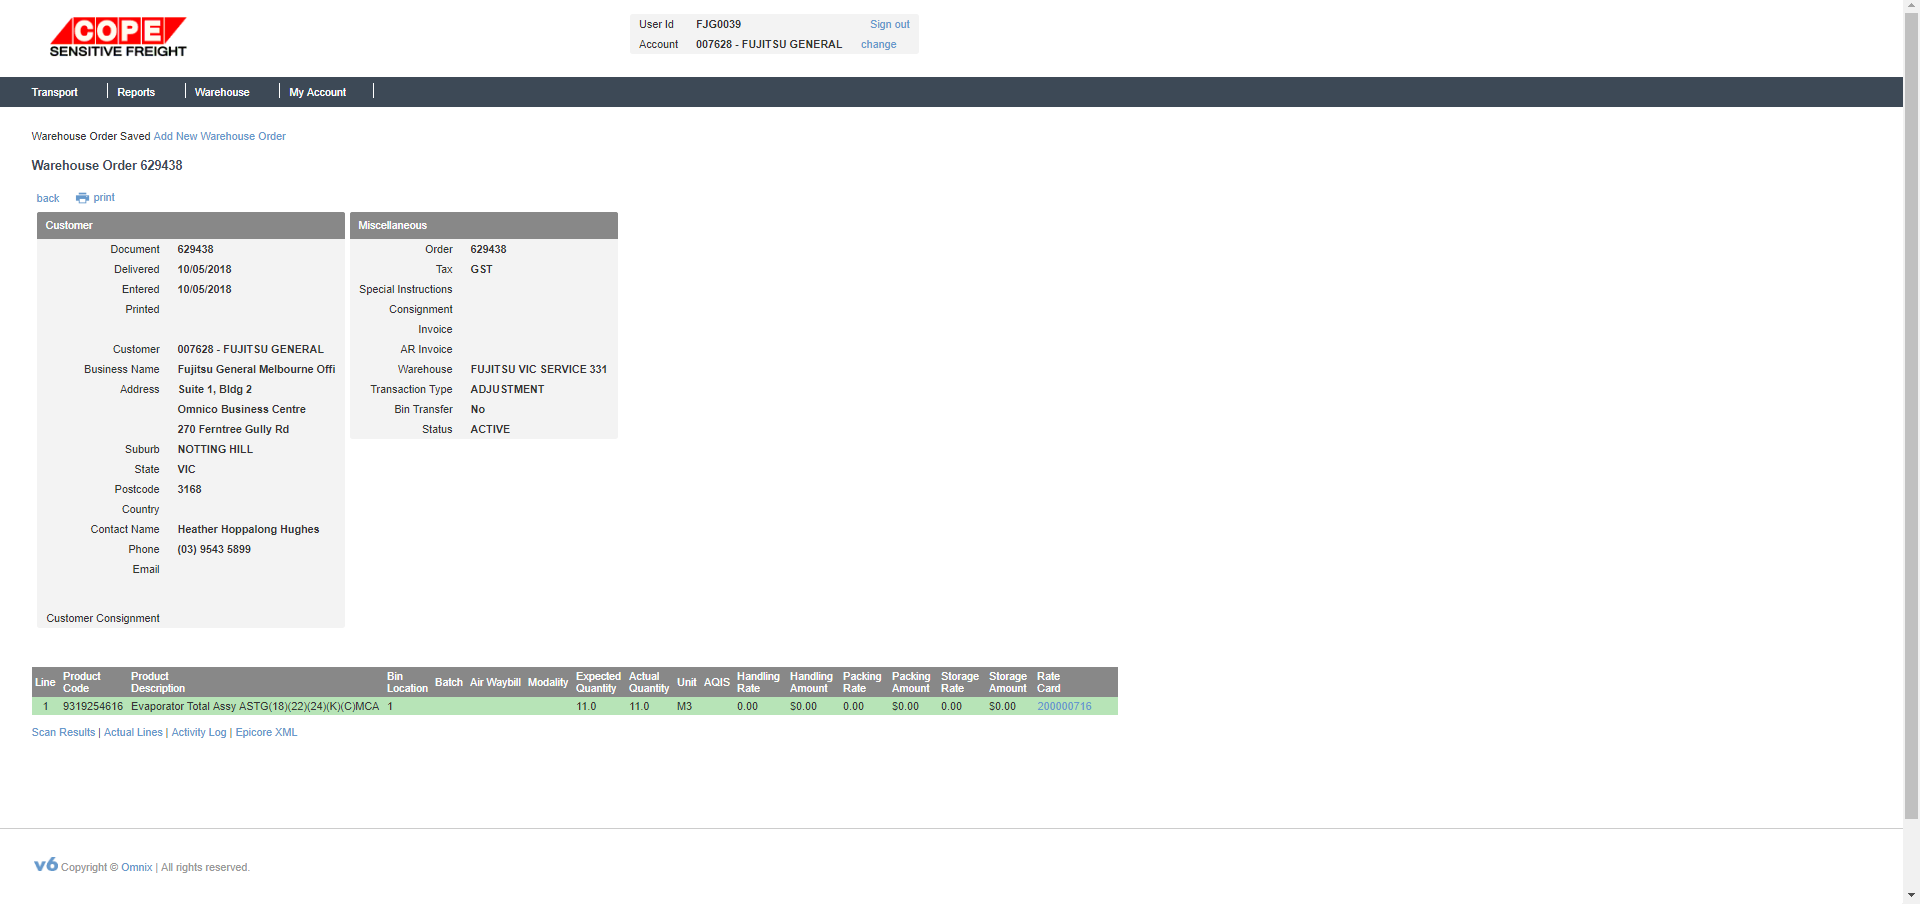Click the vertical scrollbar thumb
The image size is (1920, 904).
pyautogui.click(x=1911, y=418)
